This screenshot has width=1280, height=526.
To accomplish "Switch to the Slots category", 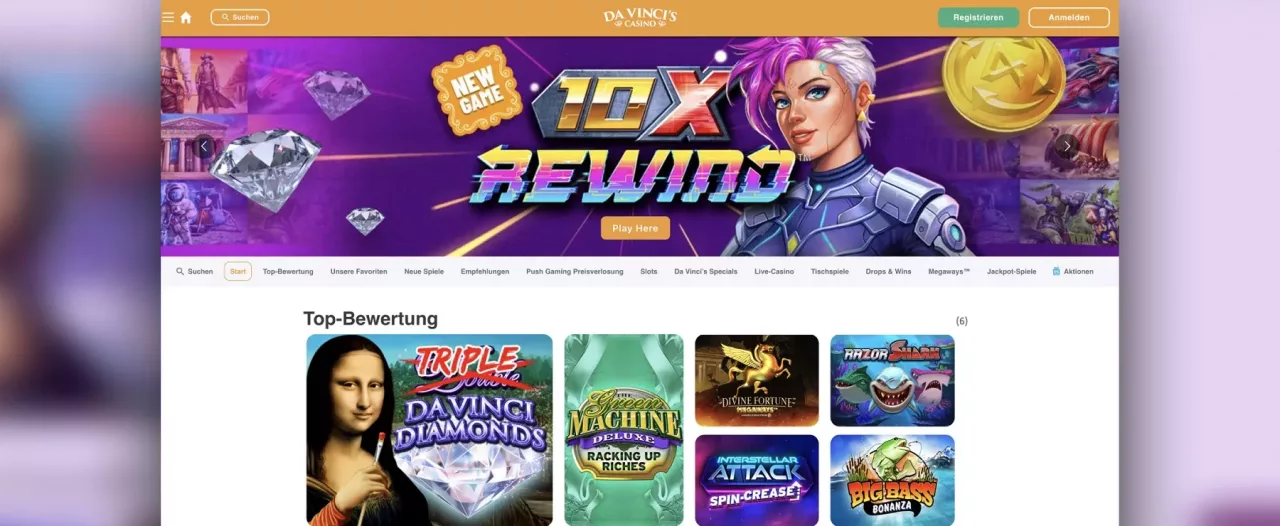I will (649, 271).
